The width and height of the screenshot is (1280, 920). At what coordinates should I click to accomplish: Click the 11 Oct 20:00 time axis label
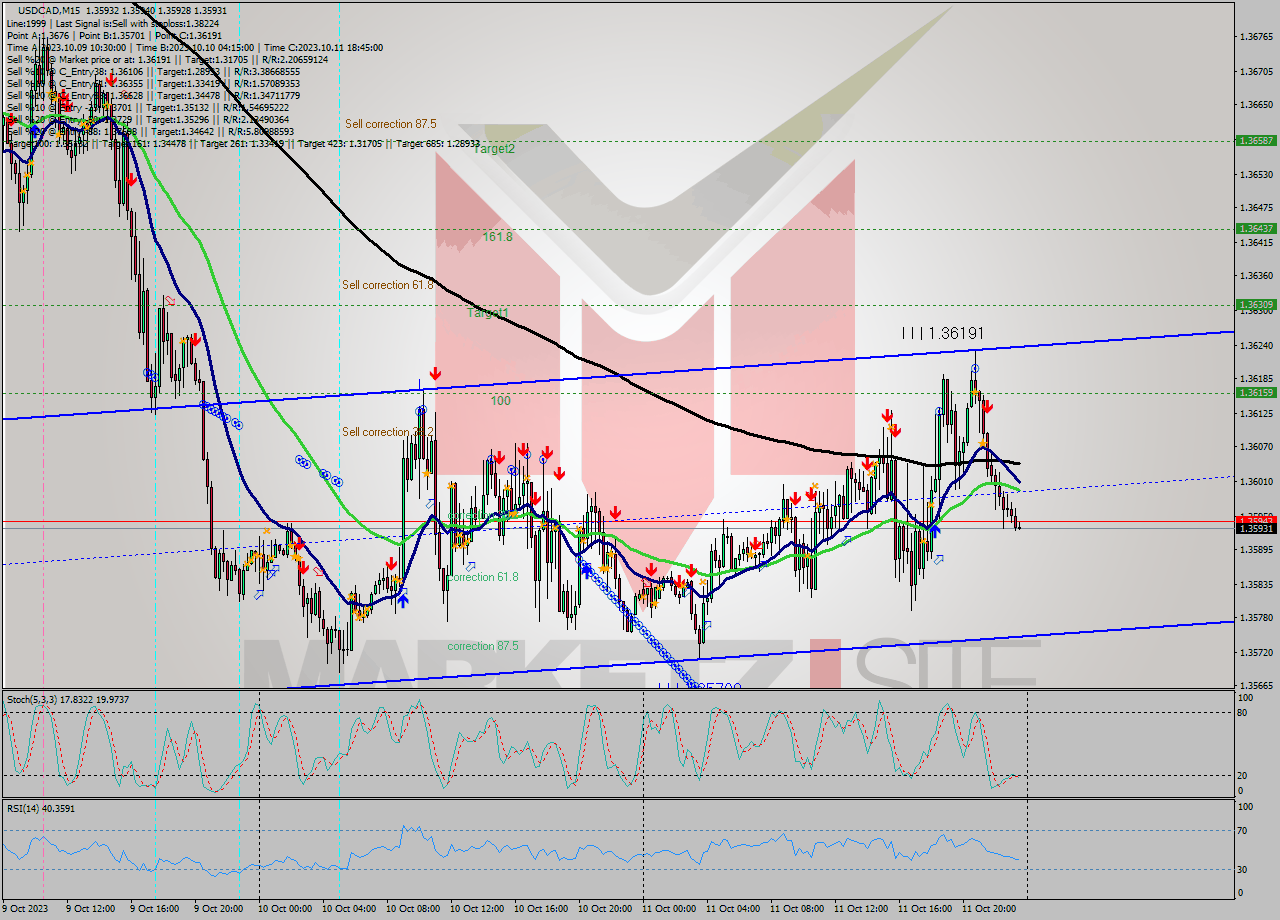coord(990,908)
